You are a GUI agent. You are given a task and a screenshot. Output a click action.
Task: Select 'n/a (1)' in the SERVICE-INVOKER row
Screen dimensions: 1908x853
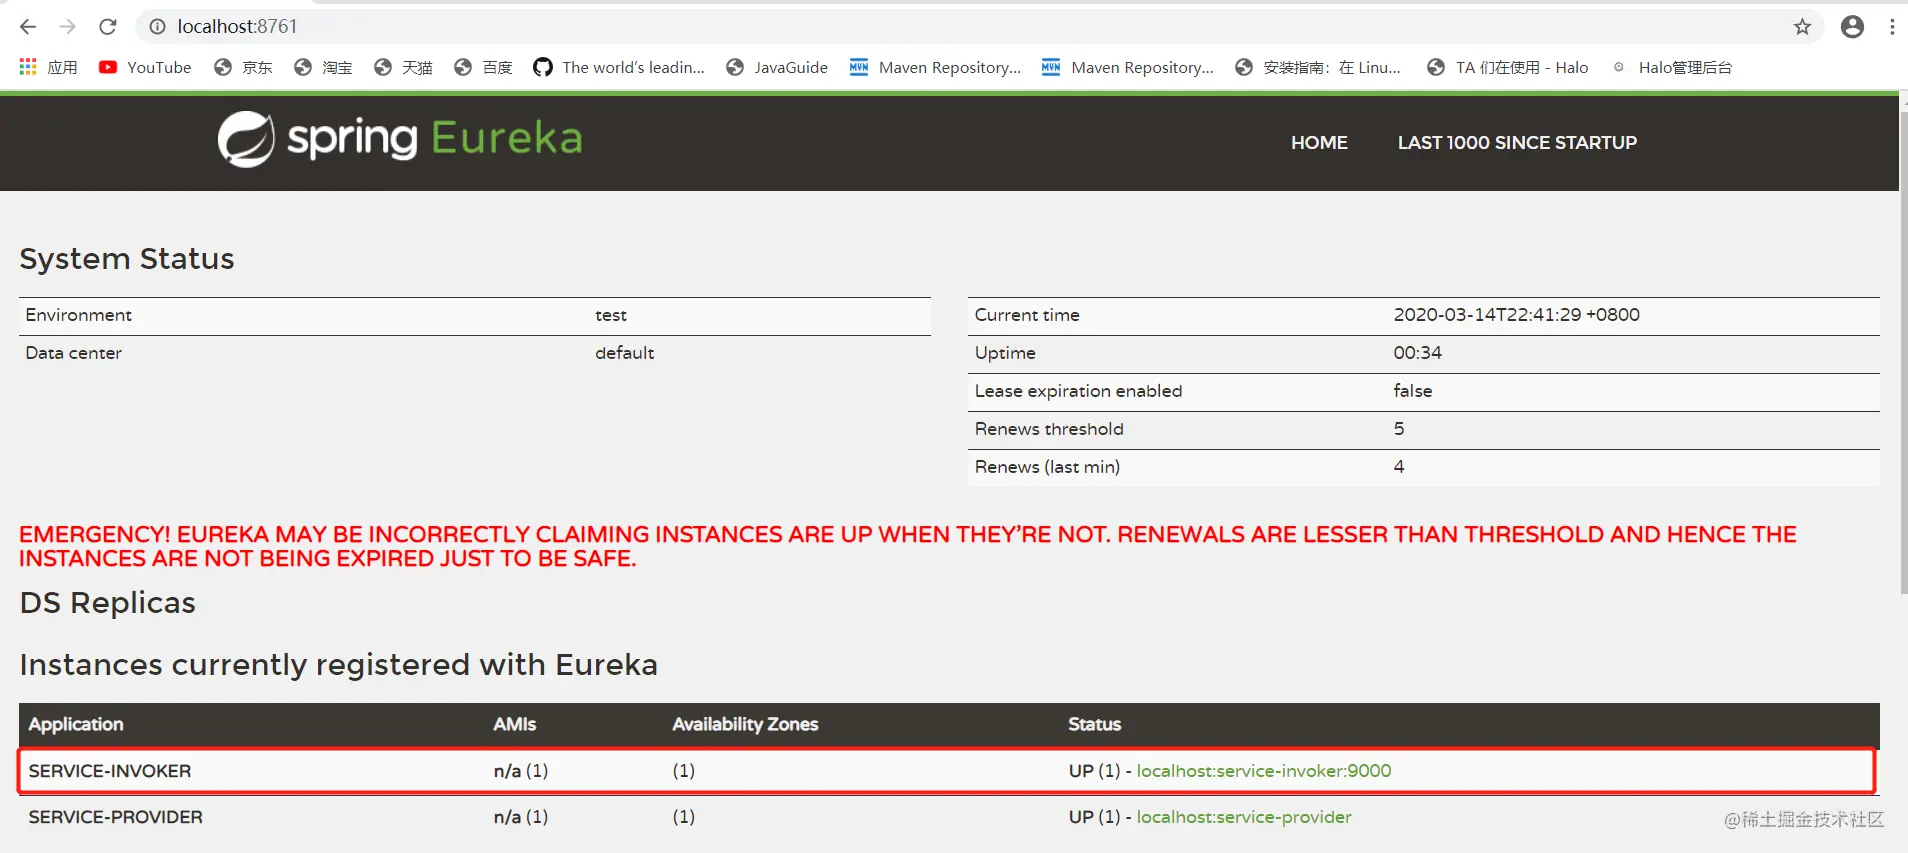point(521,771)
